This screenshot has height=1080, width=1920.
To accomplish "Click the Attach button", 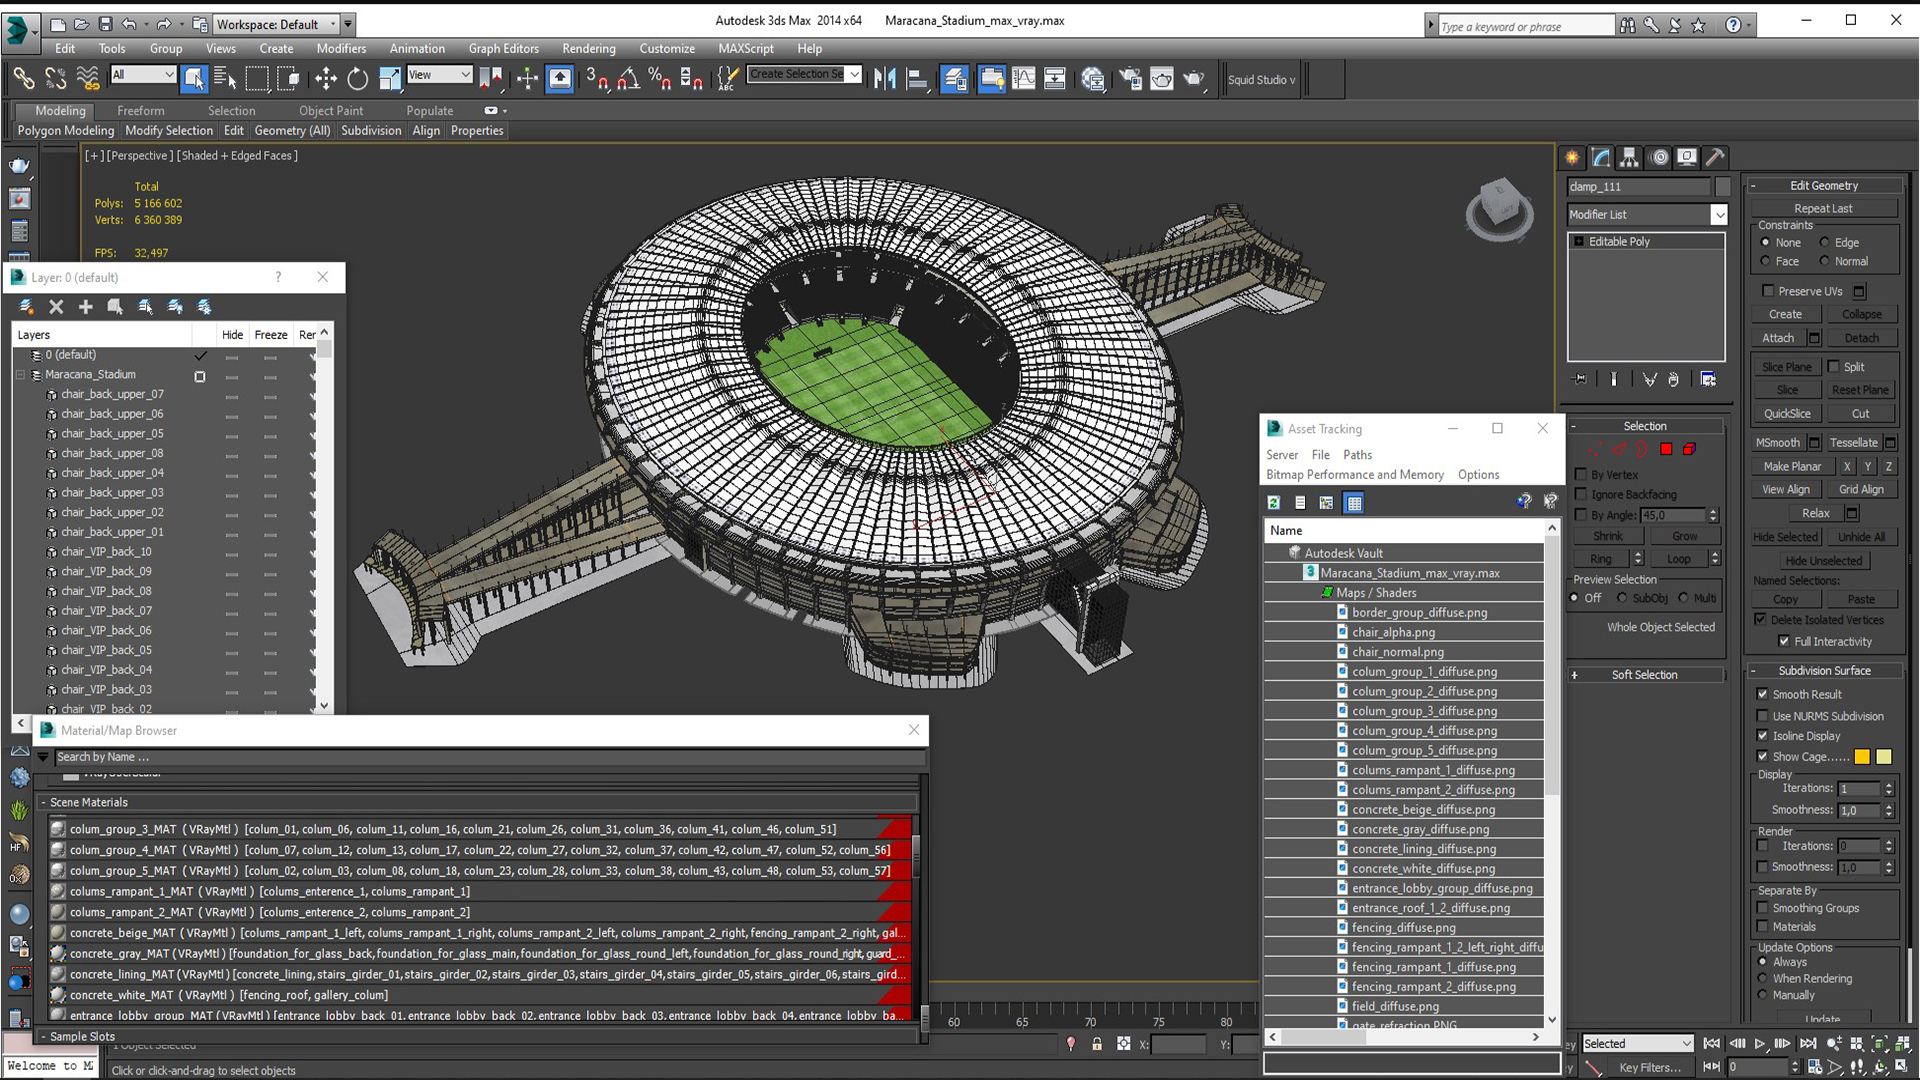I will [1777, 338].
